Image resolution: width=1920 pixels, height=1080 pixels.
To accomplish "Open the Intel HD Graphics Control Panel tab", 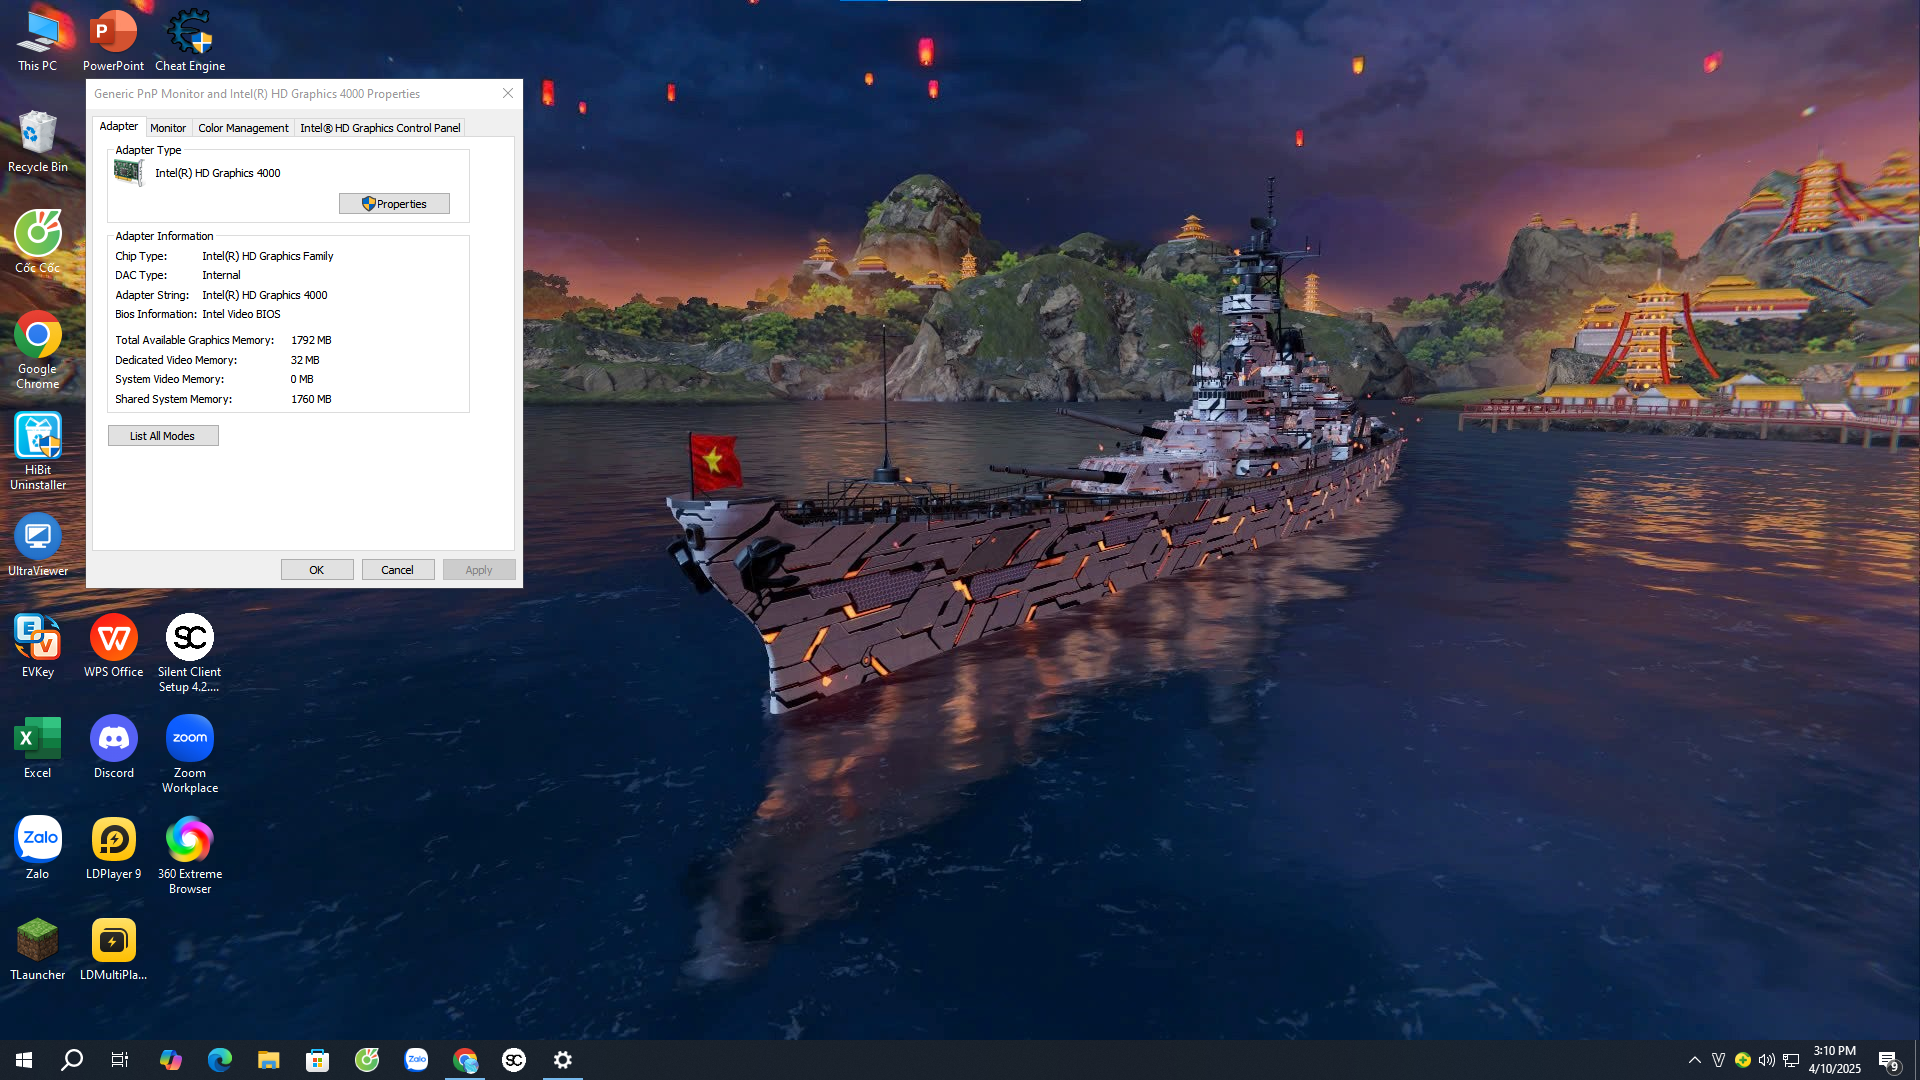I will (x=380, y=128).
